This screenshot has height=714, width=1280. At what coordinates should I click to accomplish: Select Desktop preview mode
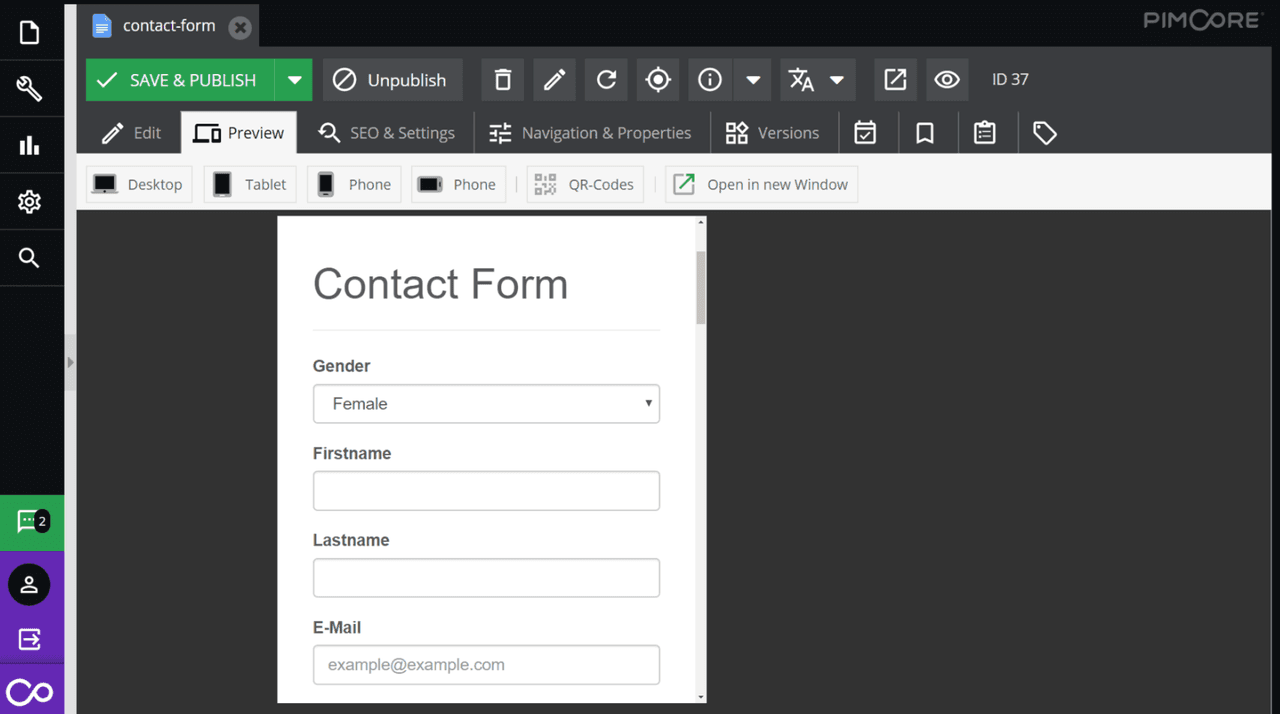[139, 184]
